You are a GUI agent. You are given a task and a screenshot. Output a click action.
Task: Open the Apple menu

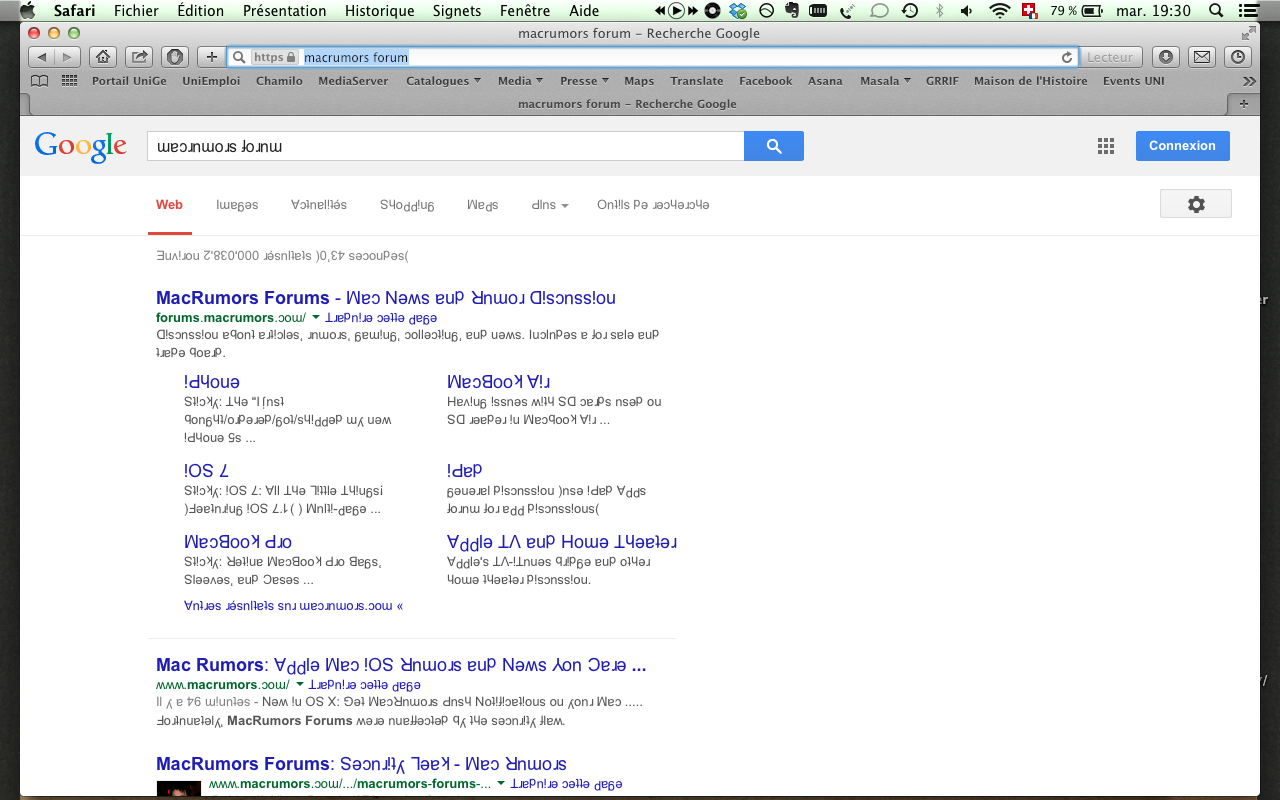[x=27, y=11]
